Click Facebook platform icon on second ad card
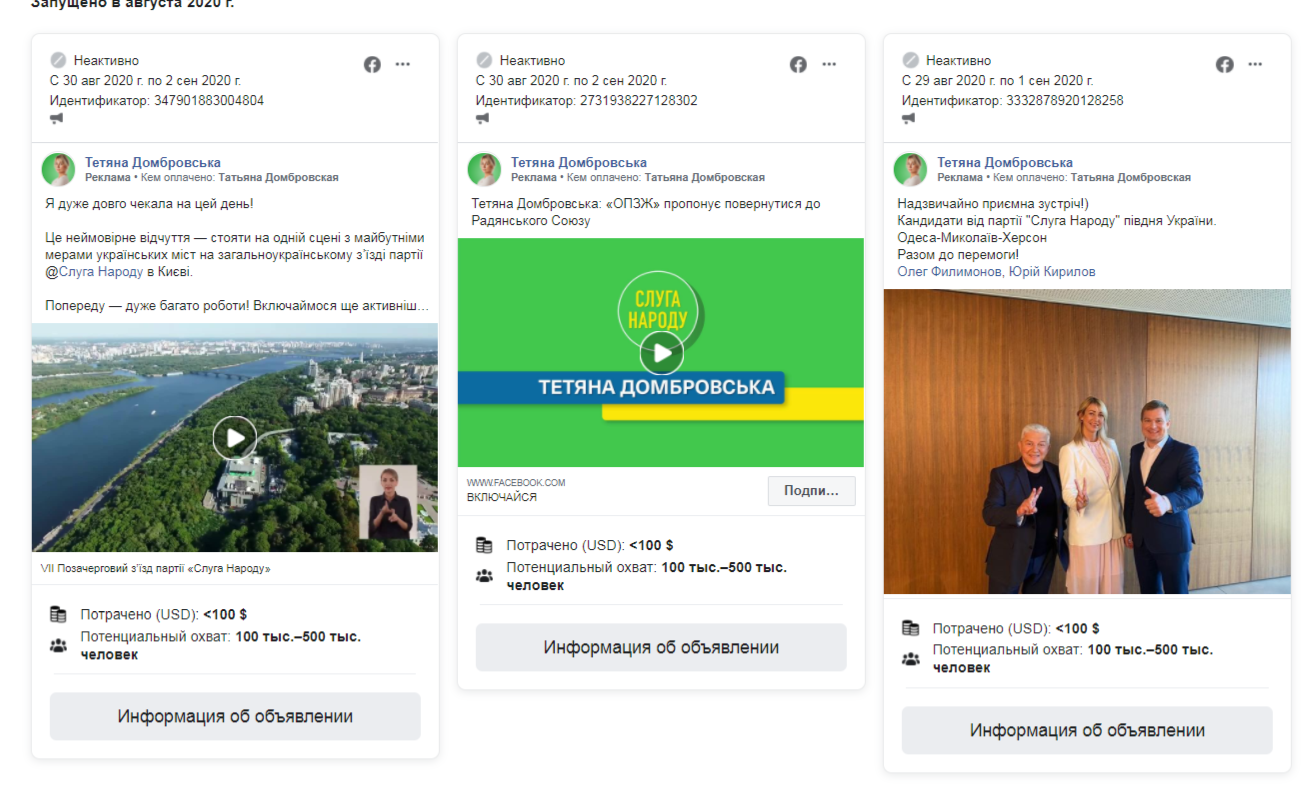This screenshot has width=1302, height=787. (798, 64)
